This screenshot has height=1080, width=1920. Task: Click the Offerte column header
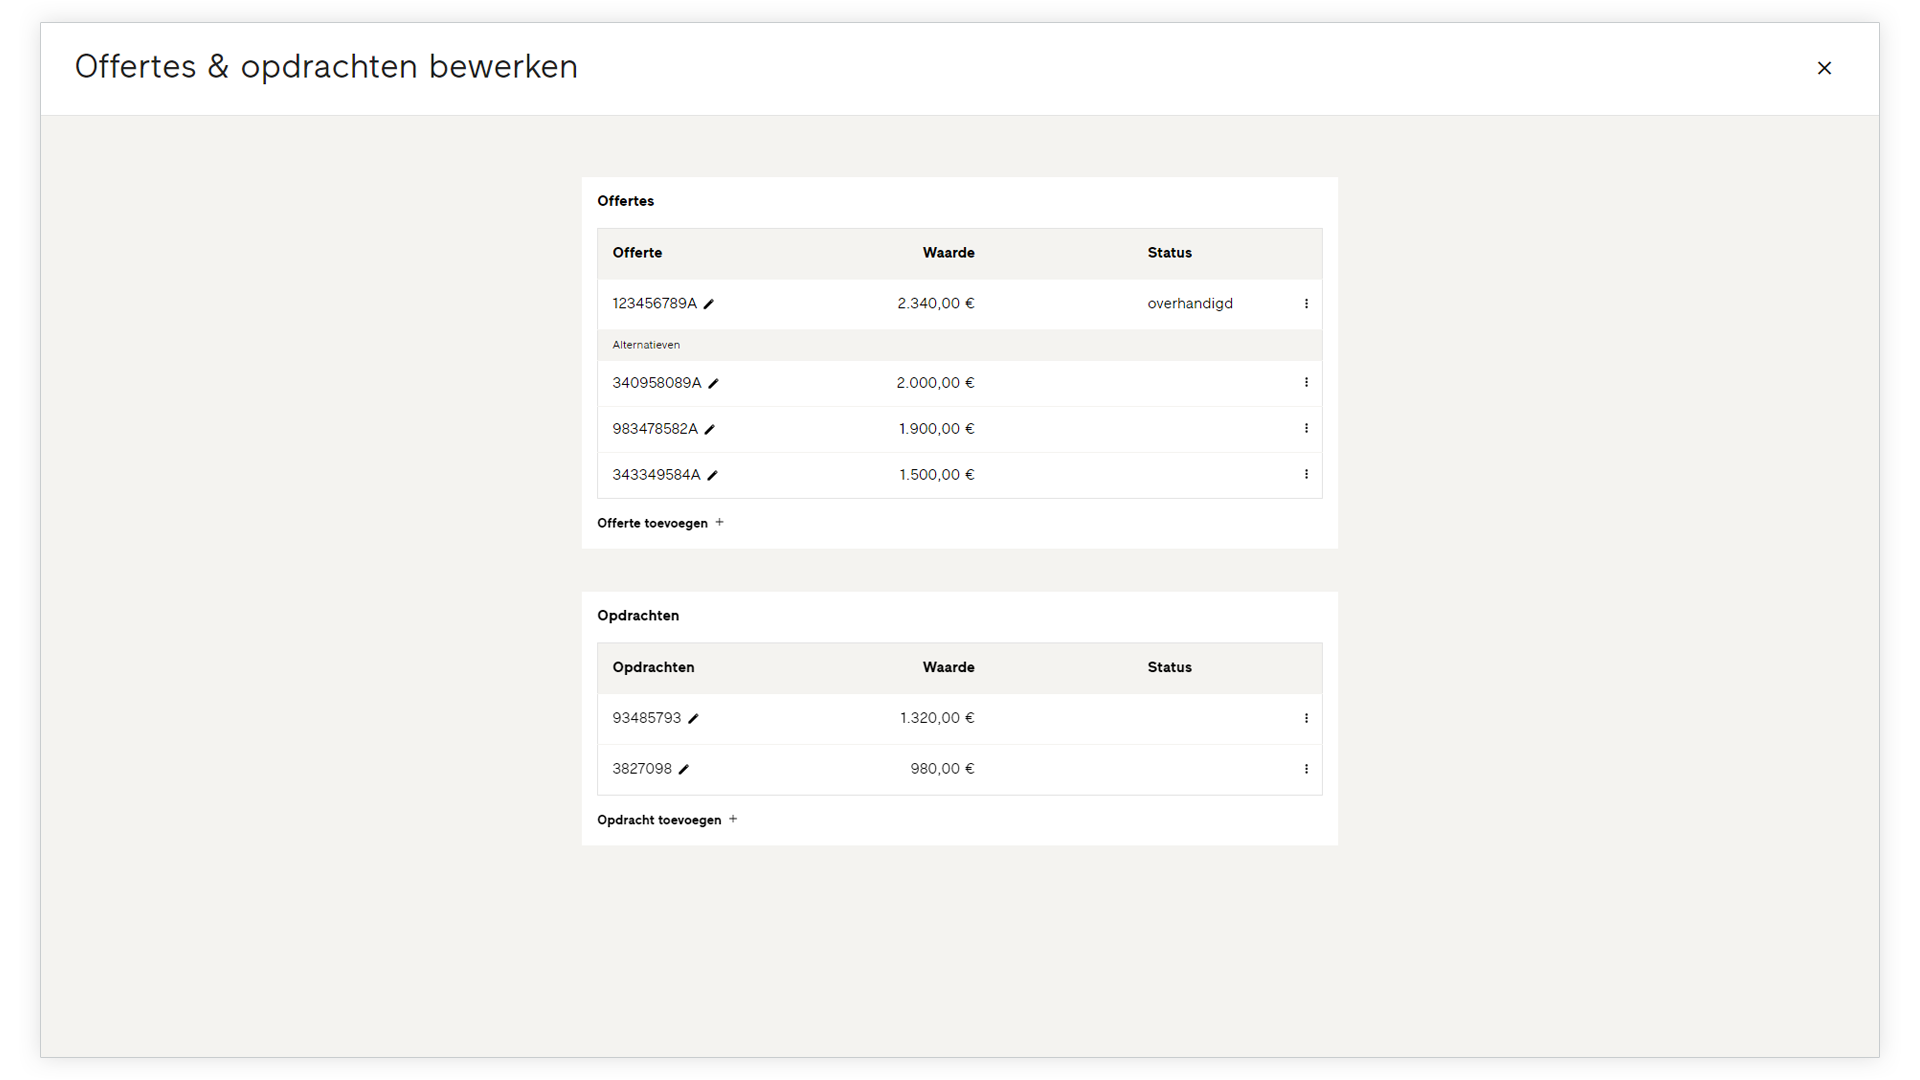637,253
